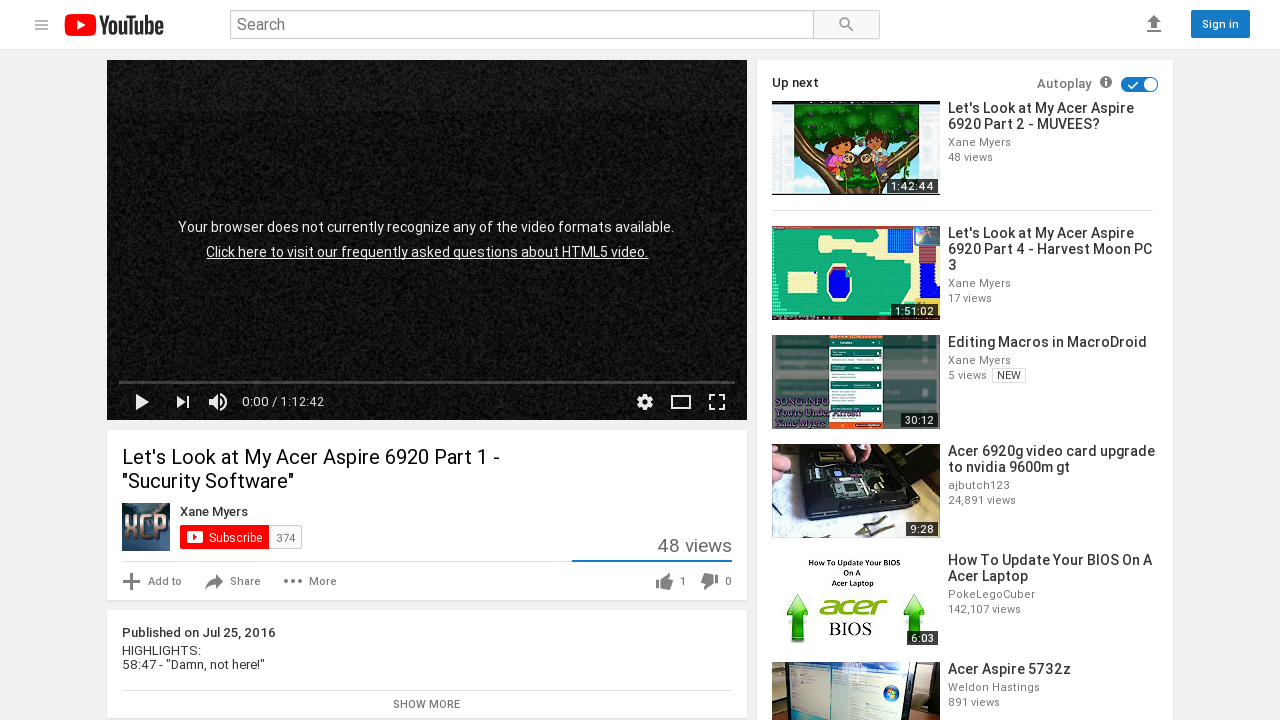Click PokeLegoCuber channel name
This screenshot has height=720, width=1280.
(991, 594)
